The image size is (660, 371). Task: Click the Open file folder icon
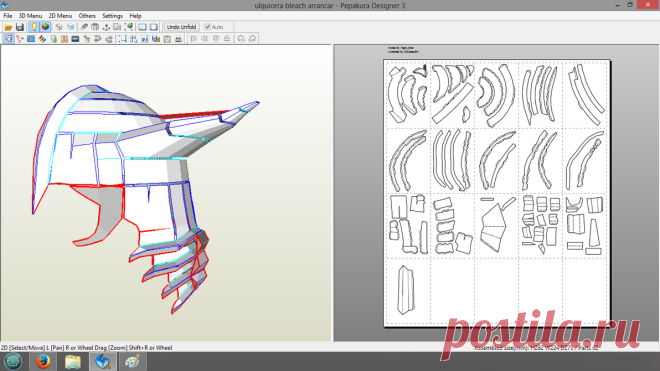coord(8,27)
